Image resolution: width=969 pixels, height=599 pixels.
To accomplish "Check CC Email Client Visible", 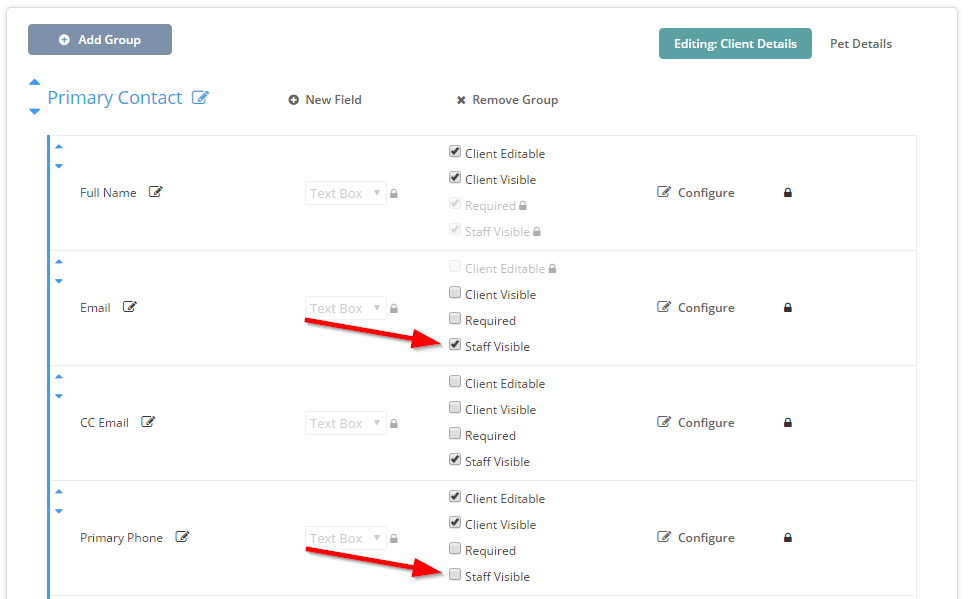I will (x=455, y=407).
